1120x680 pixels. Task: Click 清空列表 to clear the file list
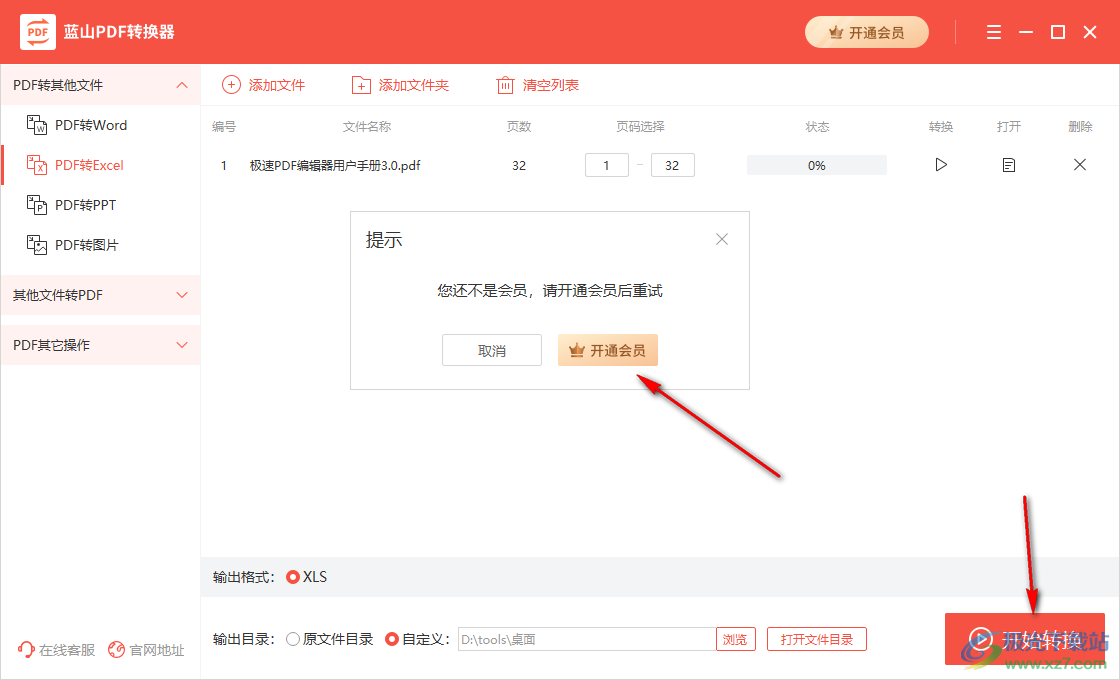[538, 85]
